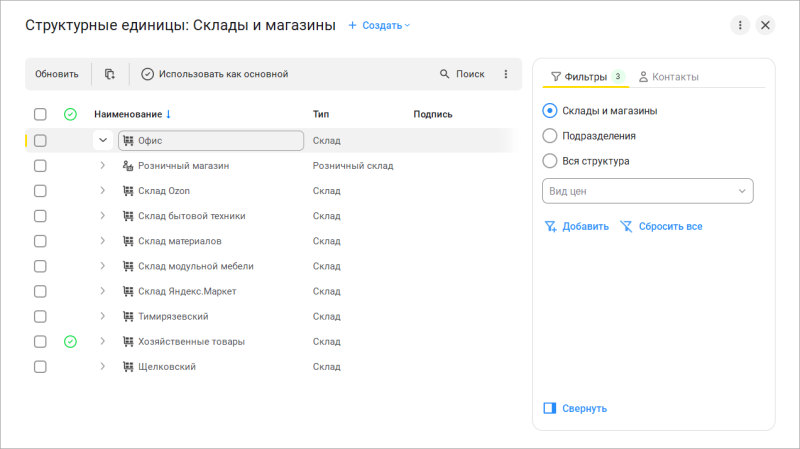Screen dimensions: 800x449
Task: Click the toolbar three-dot more options icon
Action: (505, 74)
